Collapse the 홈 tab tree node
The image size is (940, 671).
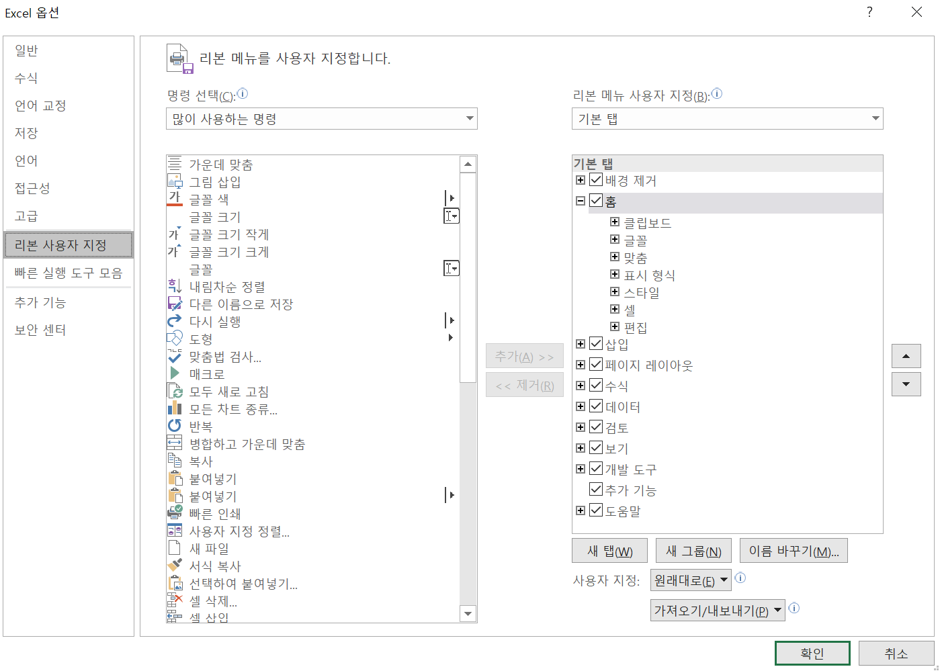[x=580, y=201]
